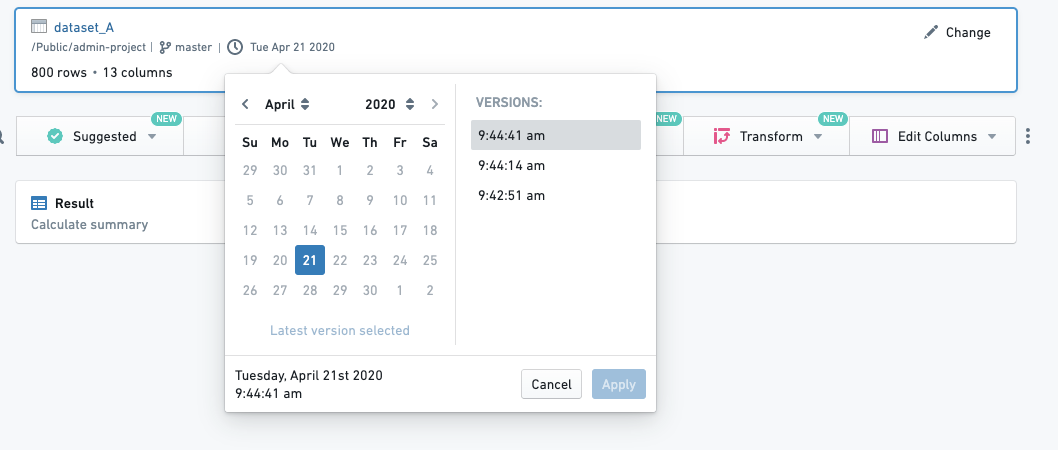Viewport: 1058px width, 450px height.
Task: Click the Apply button
Action: coord(619,384)
